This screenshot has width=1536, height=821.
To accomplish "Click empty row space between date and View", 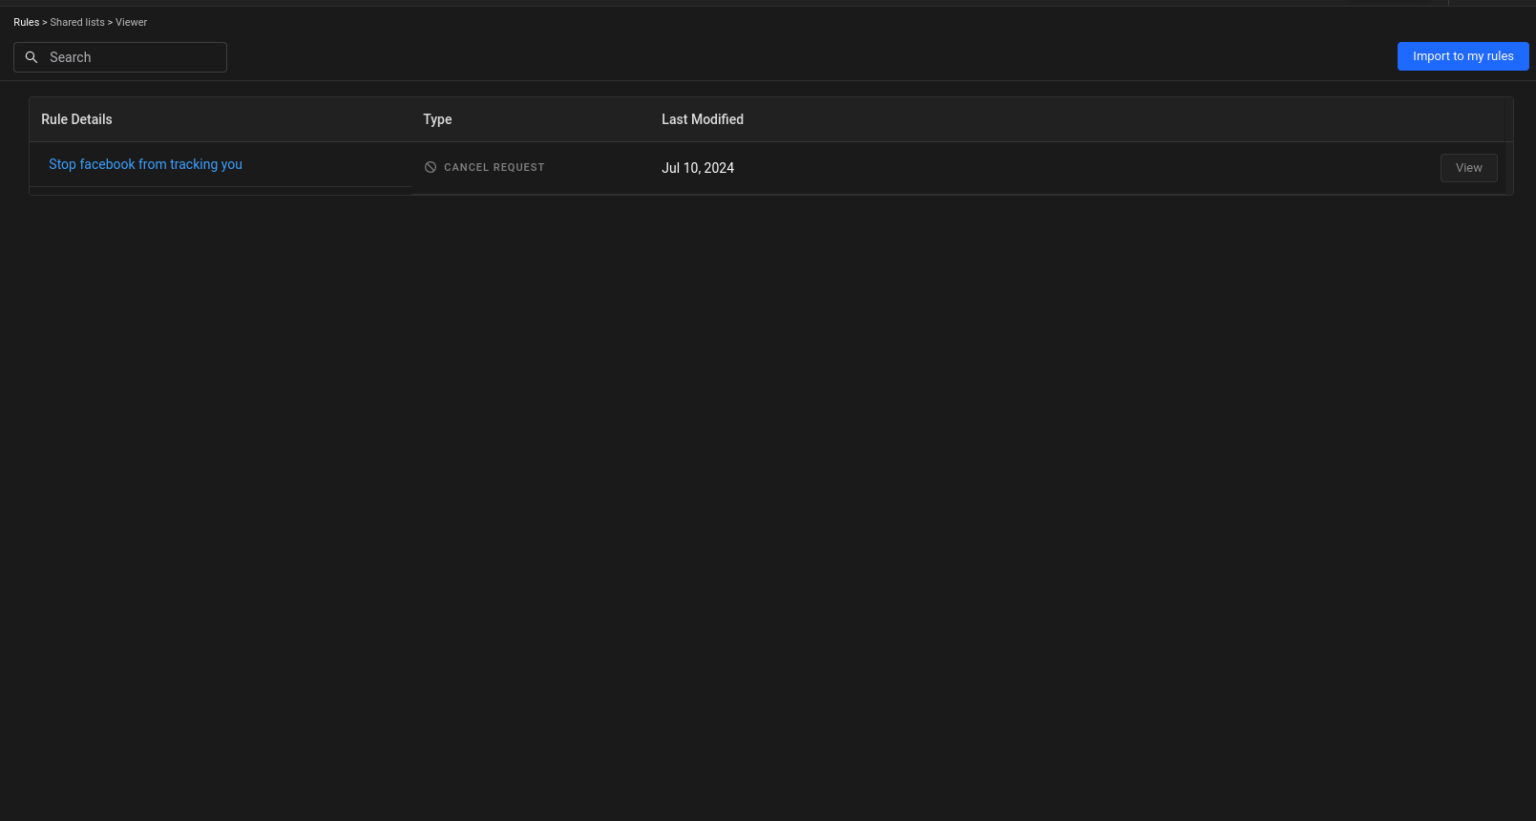I will click(1080, 168).
